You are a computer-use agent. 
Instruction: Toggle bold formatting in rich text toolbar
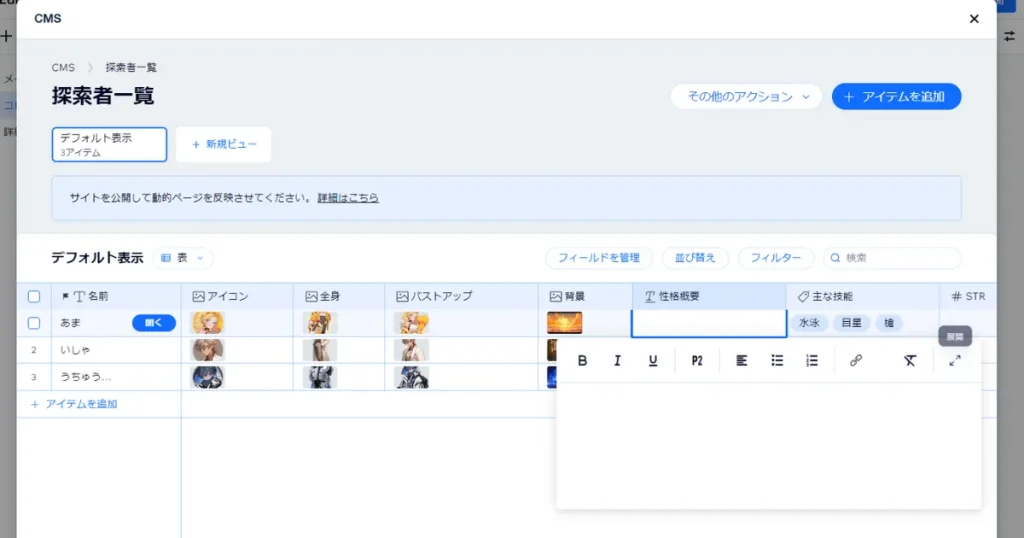(x=583, y=360)
